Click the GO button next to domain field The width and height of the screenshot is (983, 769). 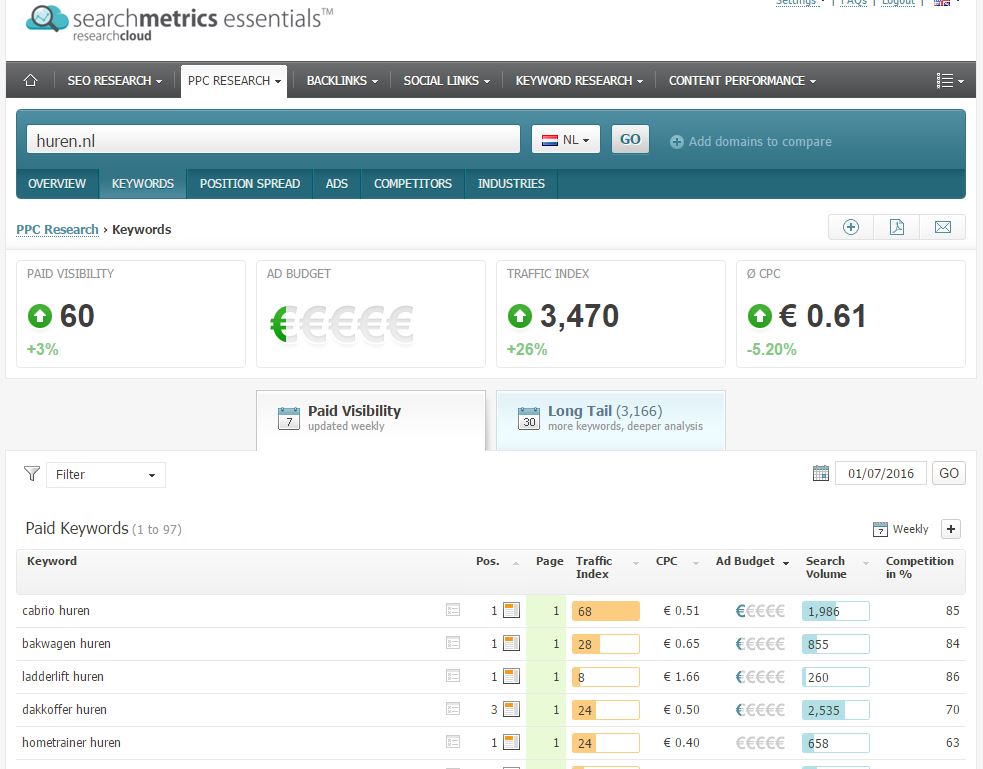(x=630, y=139)
